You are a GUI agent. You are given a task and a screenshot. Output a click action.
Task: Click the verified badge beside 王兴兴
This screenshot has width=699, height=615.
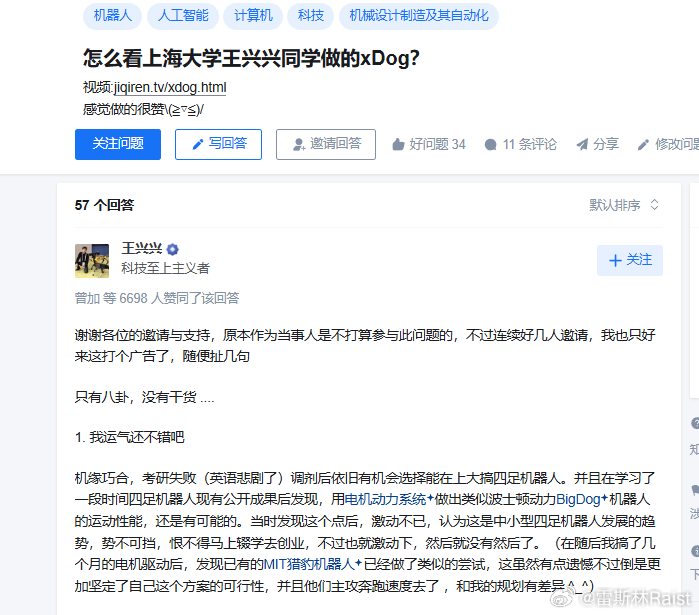[173, 249]
